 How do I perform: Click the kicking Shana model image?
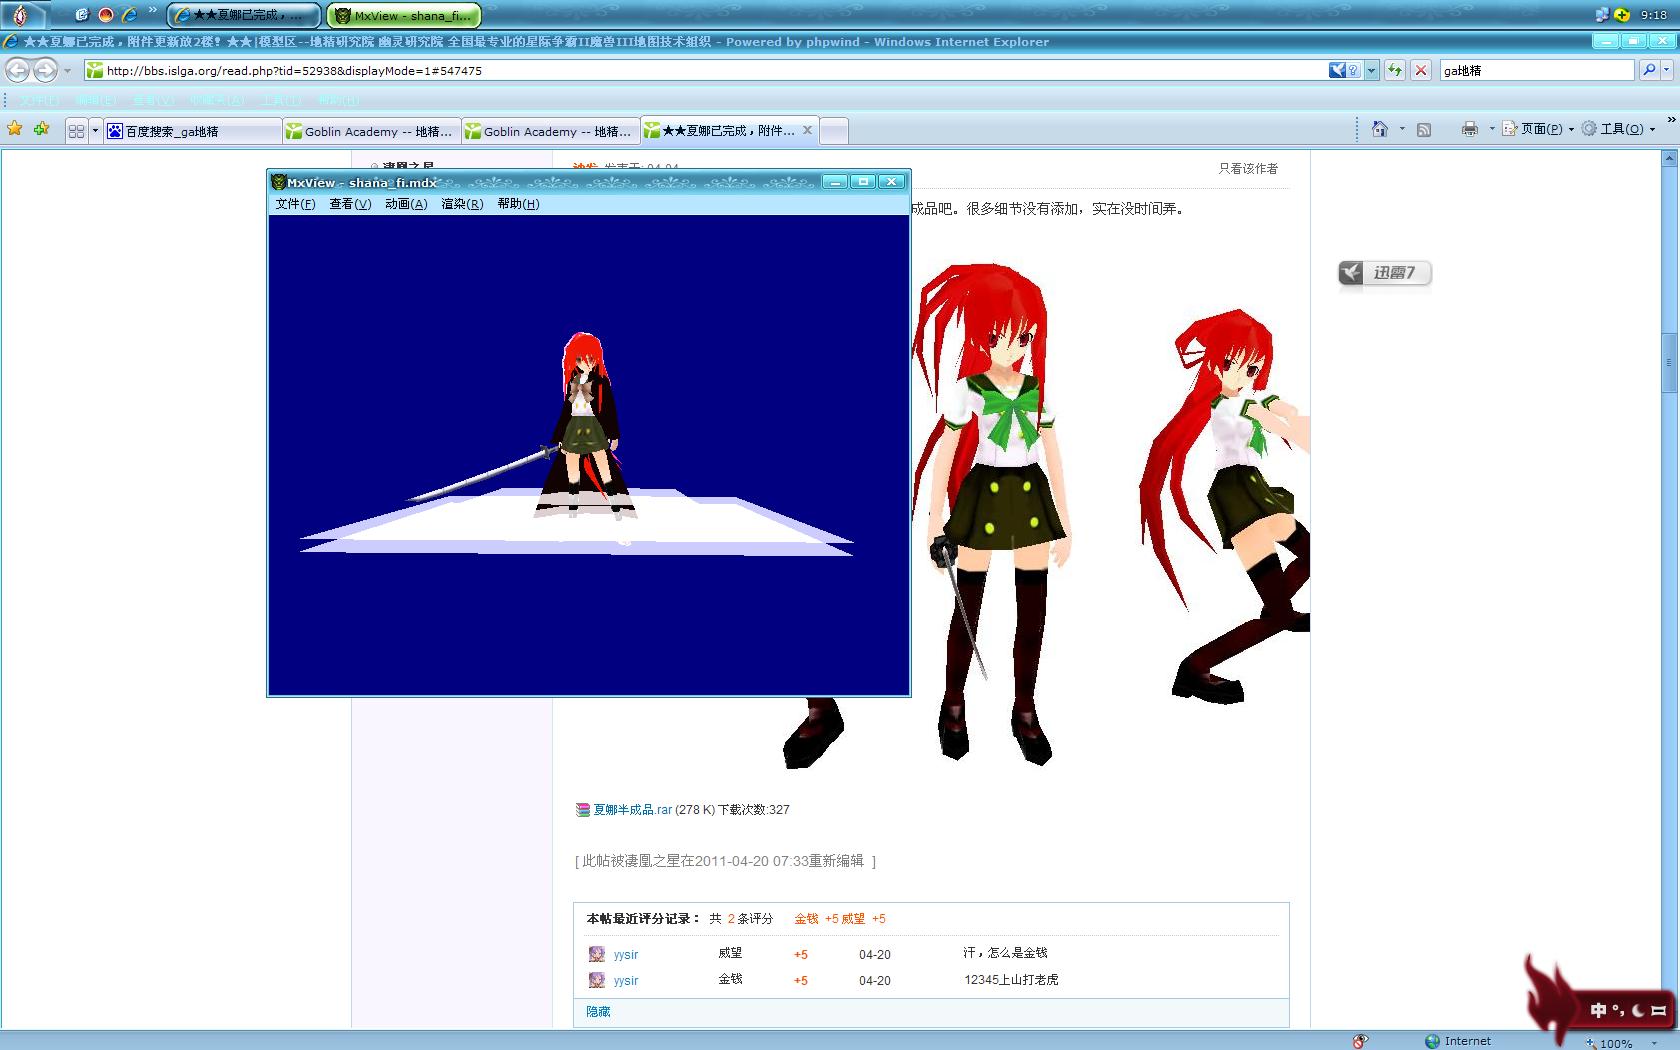(1225, 505)
